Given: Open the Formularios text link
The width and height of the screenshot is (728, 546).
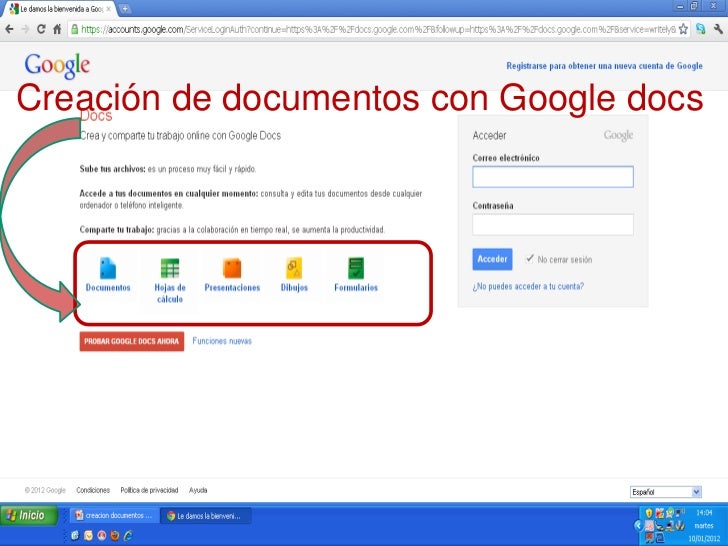Looking at the screenshot, I should pos(356,287).
